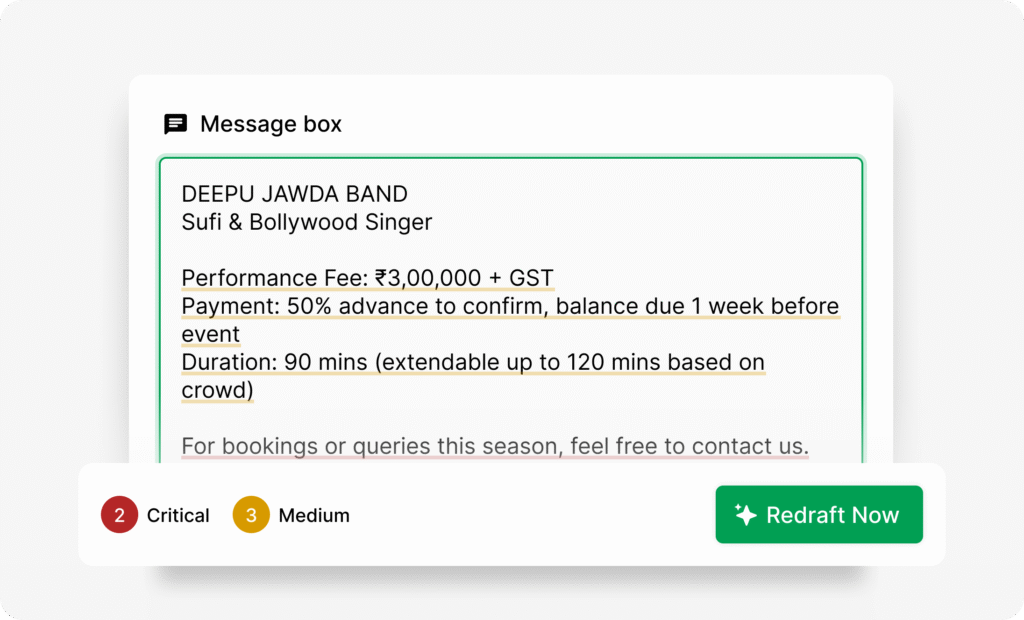1024x620 pixels.
Task: Click the Medium issues label
Action: [x=314, y=516]
